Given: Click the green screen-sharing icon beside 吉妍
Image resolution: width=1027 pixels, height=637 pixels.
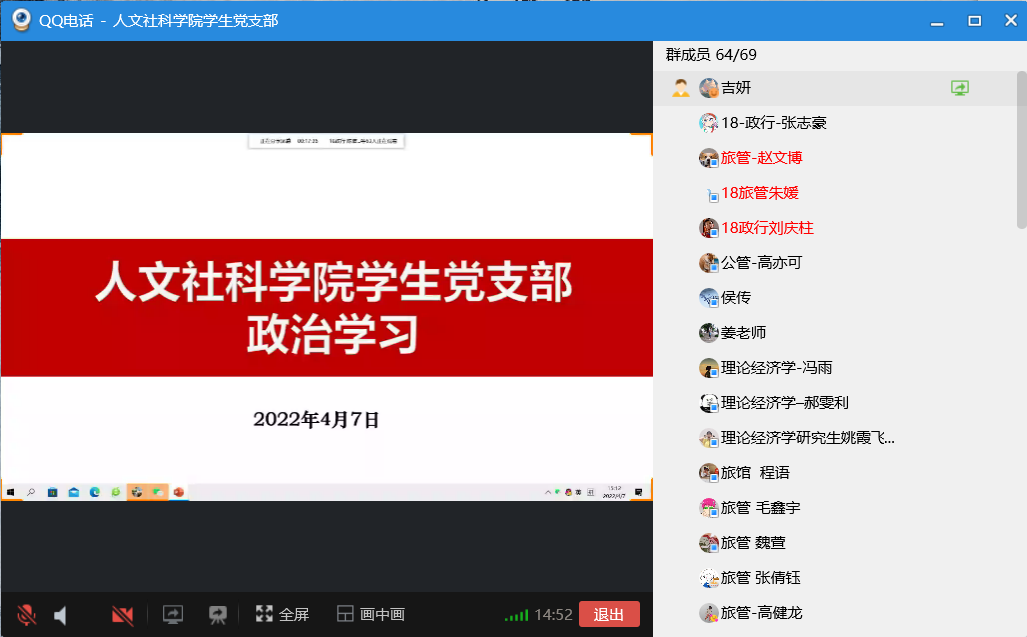Looking at the screenshot, I should (x=960, y=88).
